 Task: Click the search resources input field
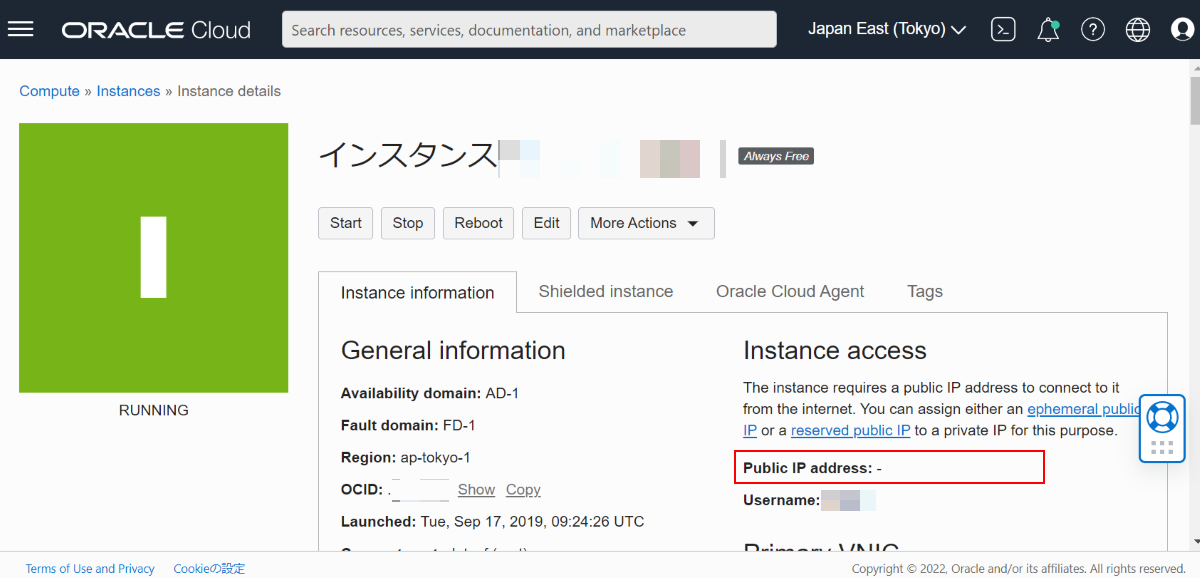[529, 30]
